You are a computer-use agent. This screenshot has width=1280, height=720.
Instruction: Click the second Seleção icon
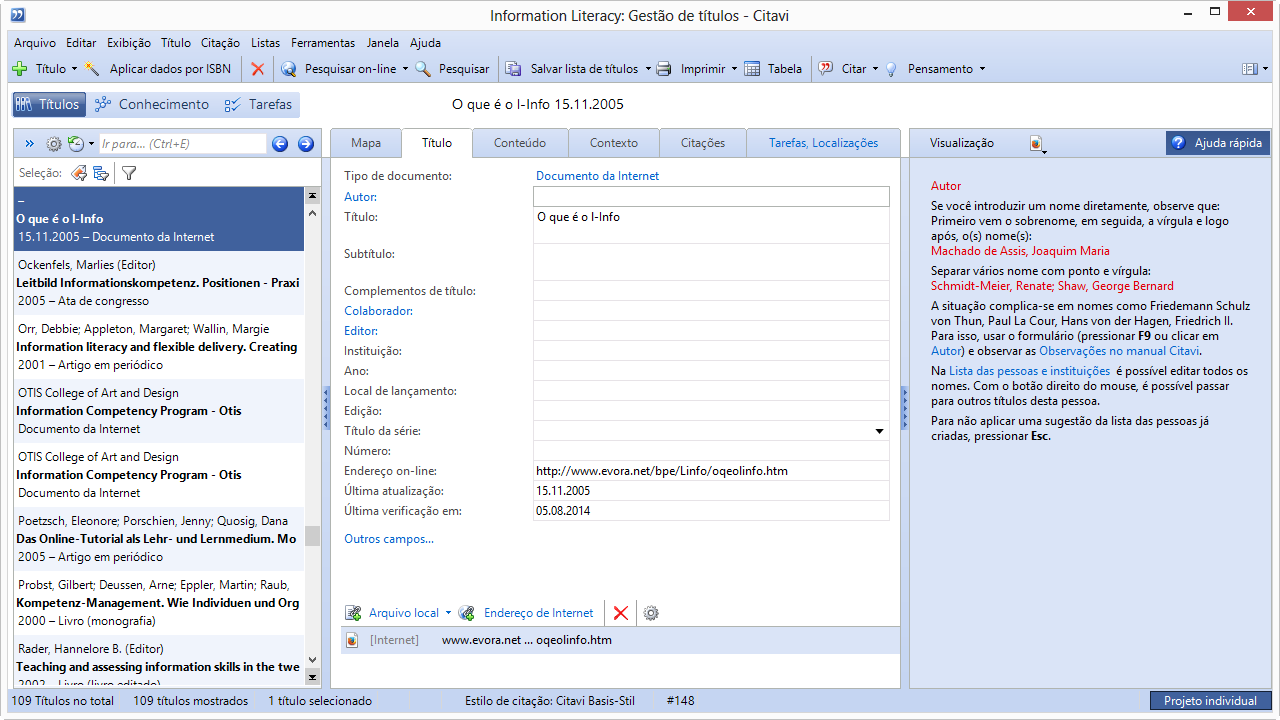(x=101, y=173)
